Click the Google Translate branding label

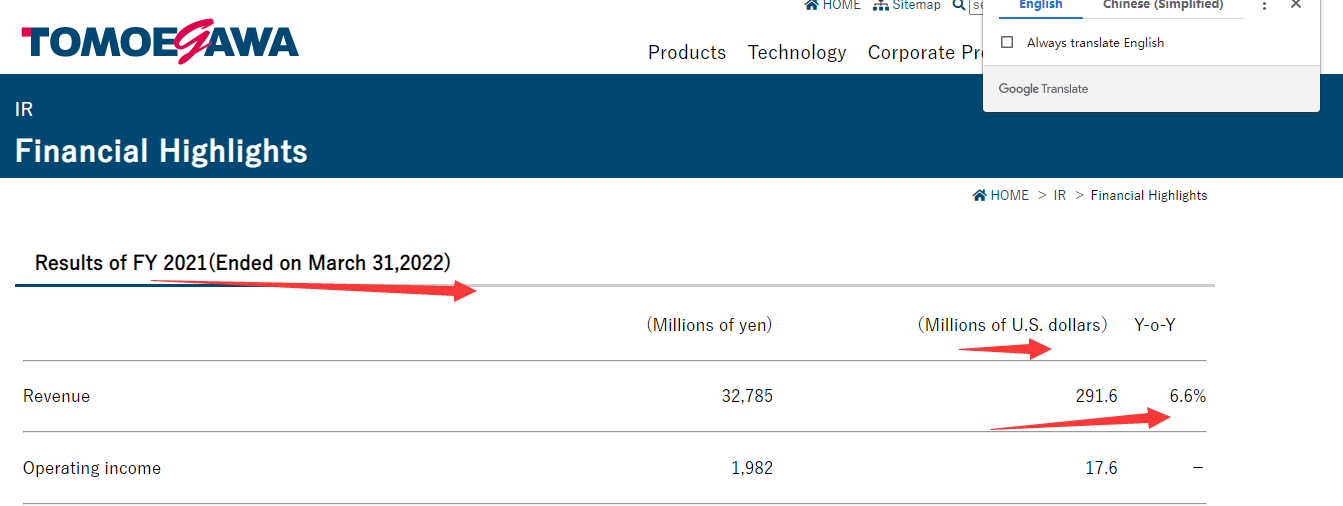1043,89
